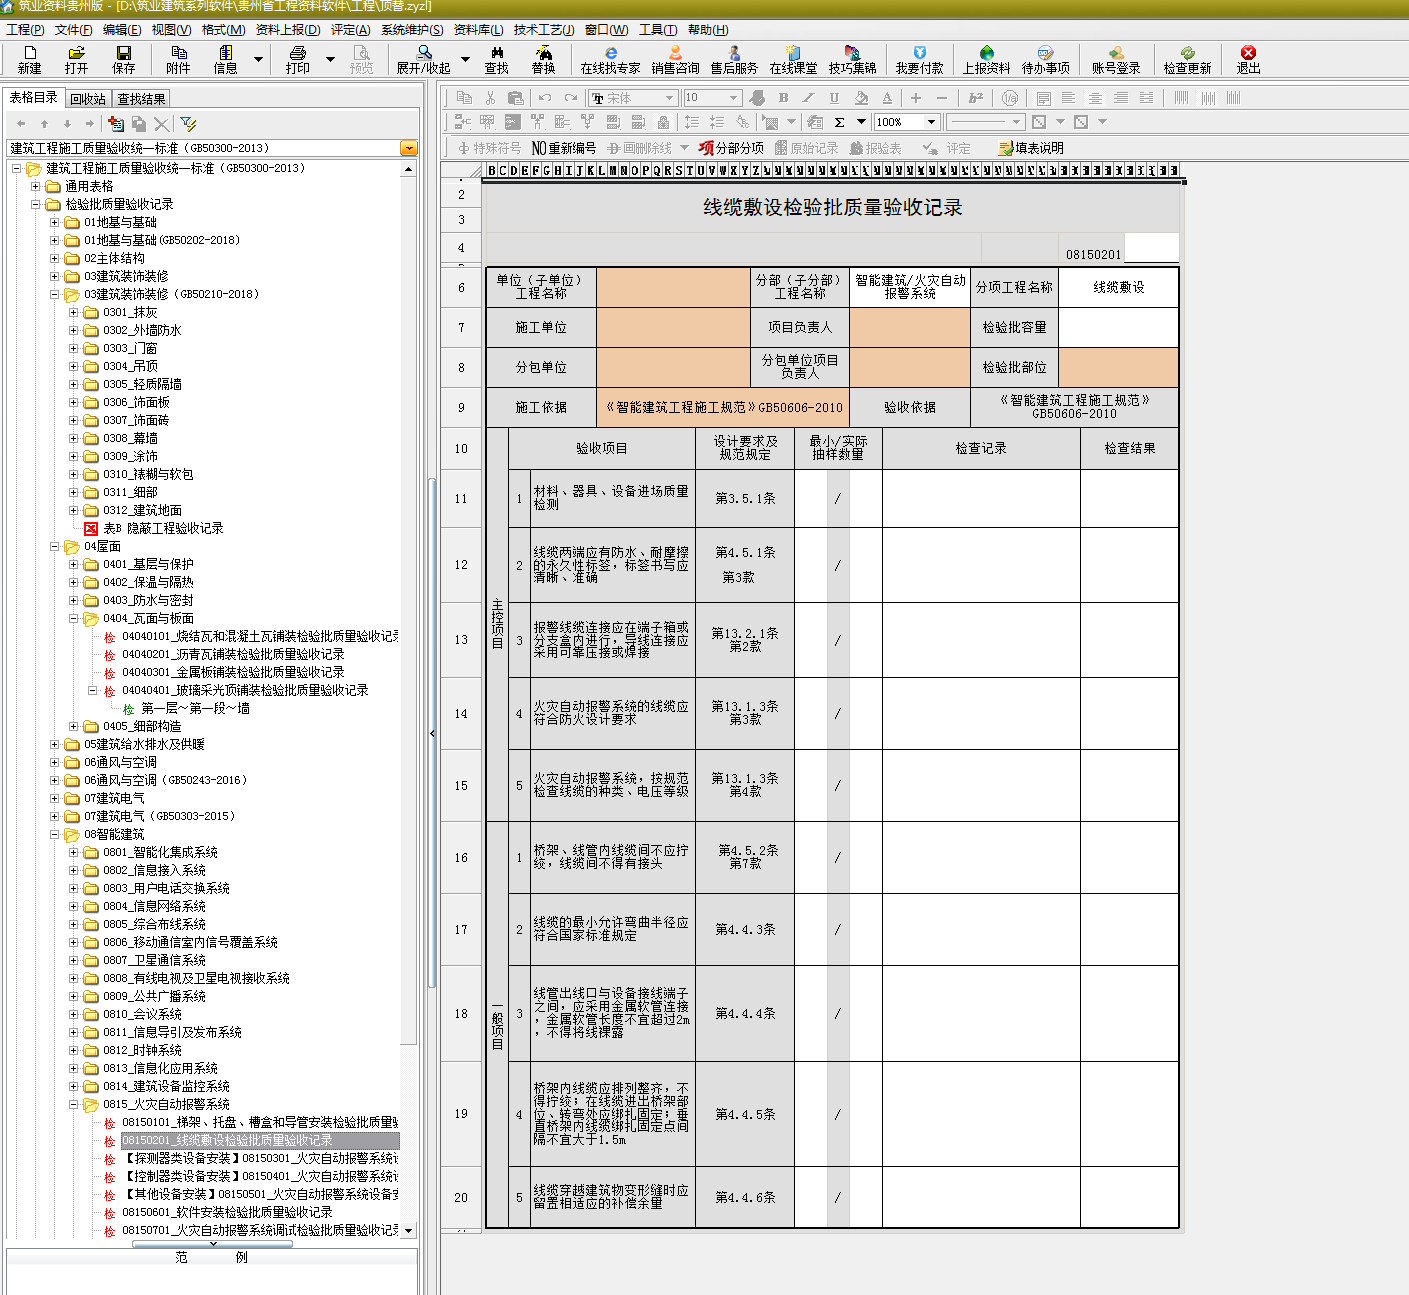This screenshot has width=1409, height=1295.
Task: Open 售后服务 after-sales service icon
Action: click(x=734, y=60)
